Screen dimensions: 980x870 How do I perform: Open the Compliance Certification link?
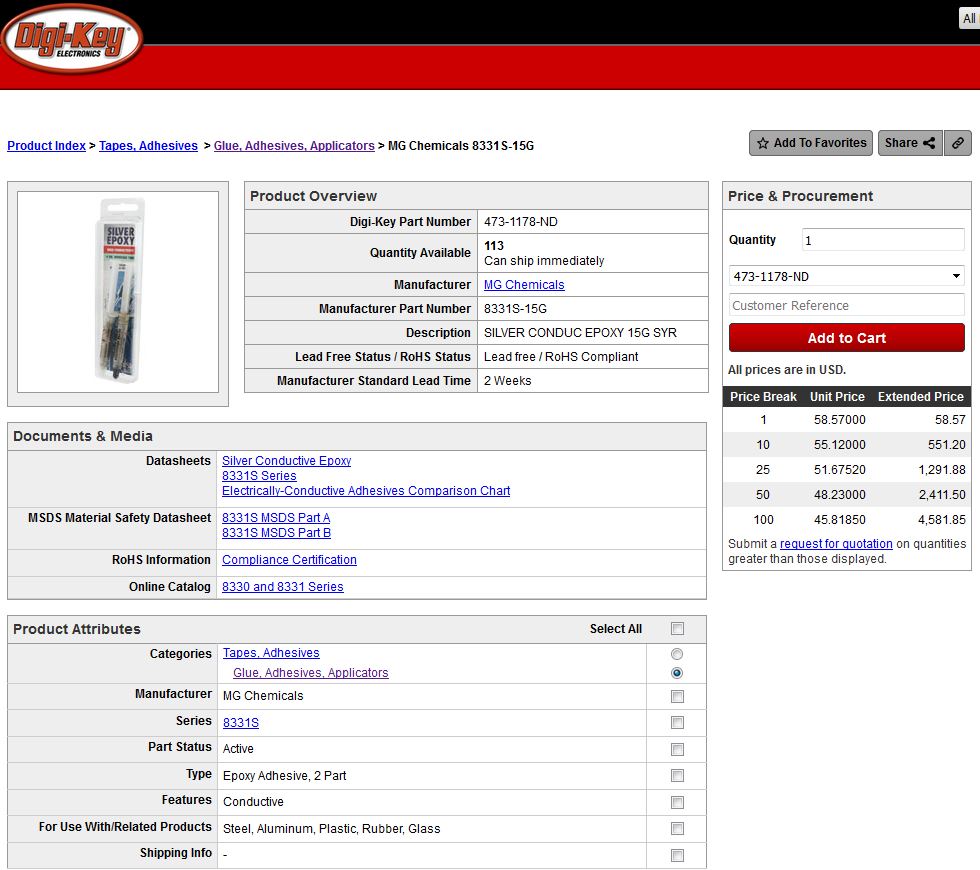(289, 560)
